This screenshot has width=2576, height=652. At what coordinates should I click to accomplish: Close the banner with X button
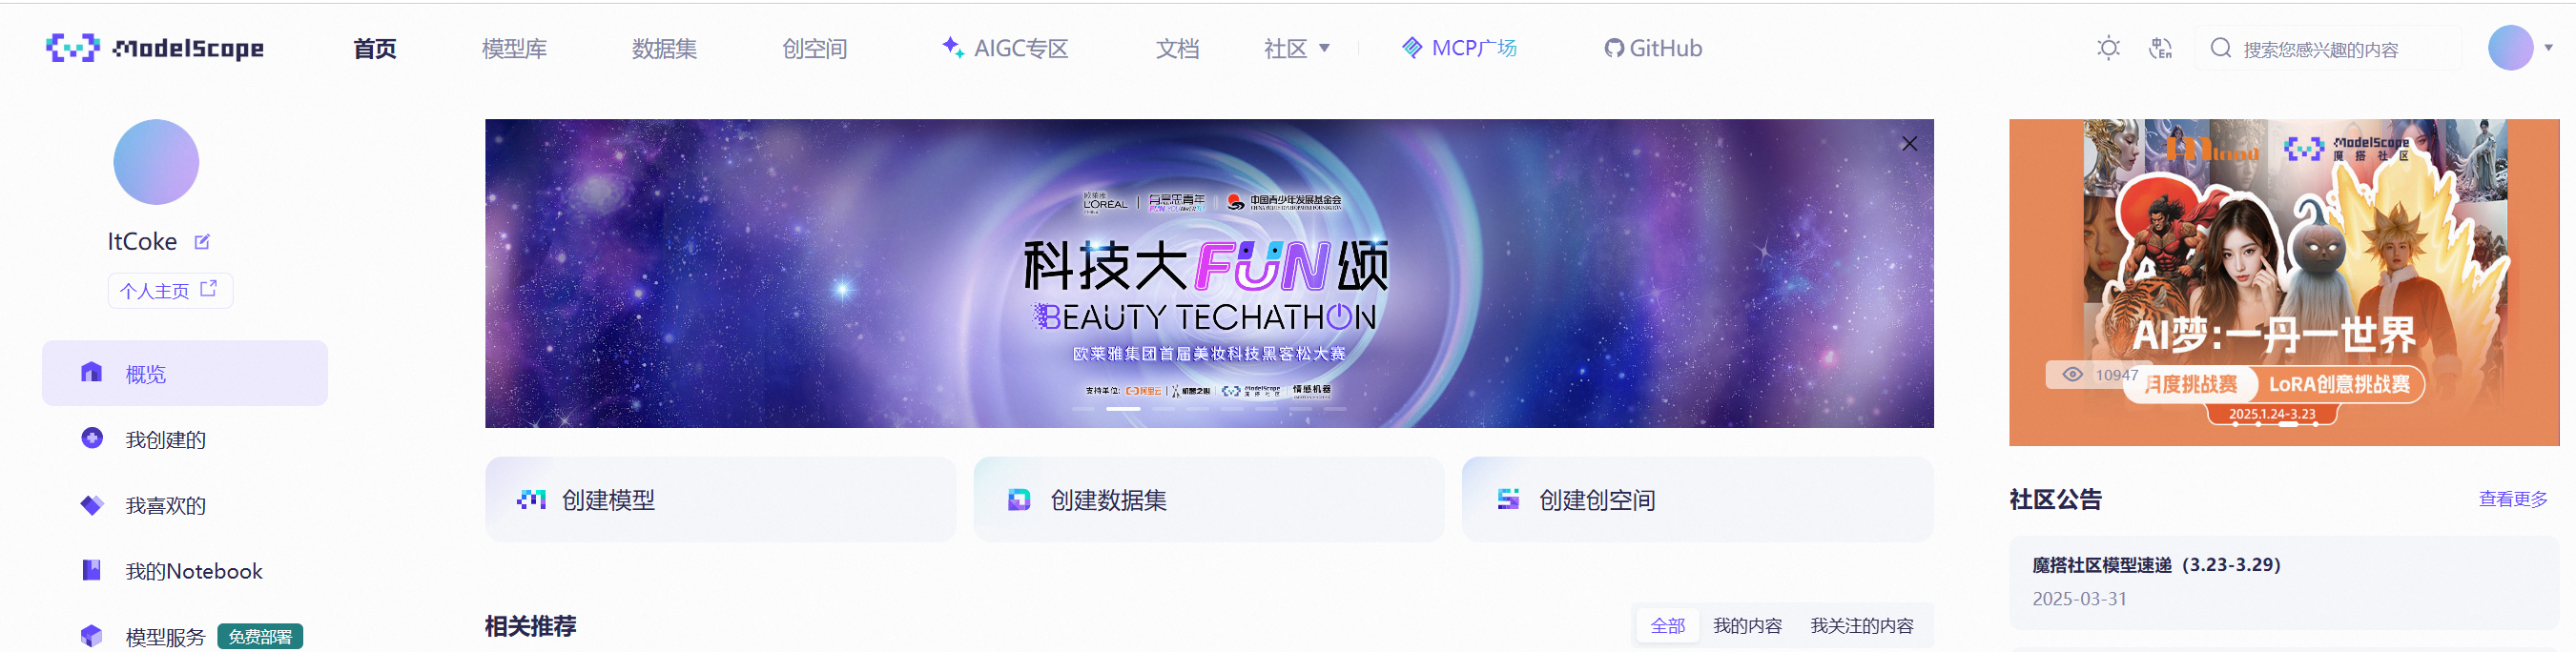coord(1909,144)
